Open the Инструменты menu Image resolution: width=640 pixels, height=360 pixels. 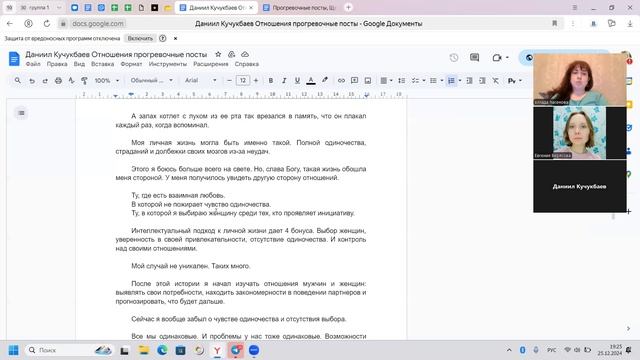(x=168, y=64)
